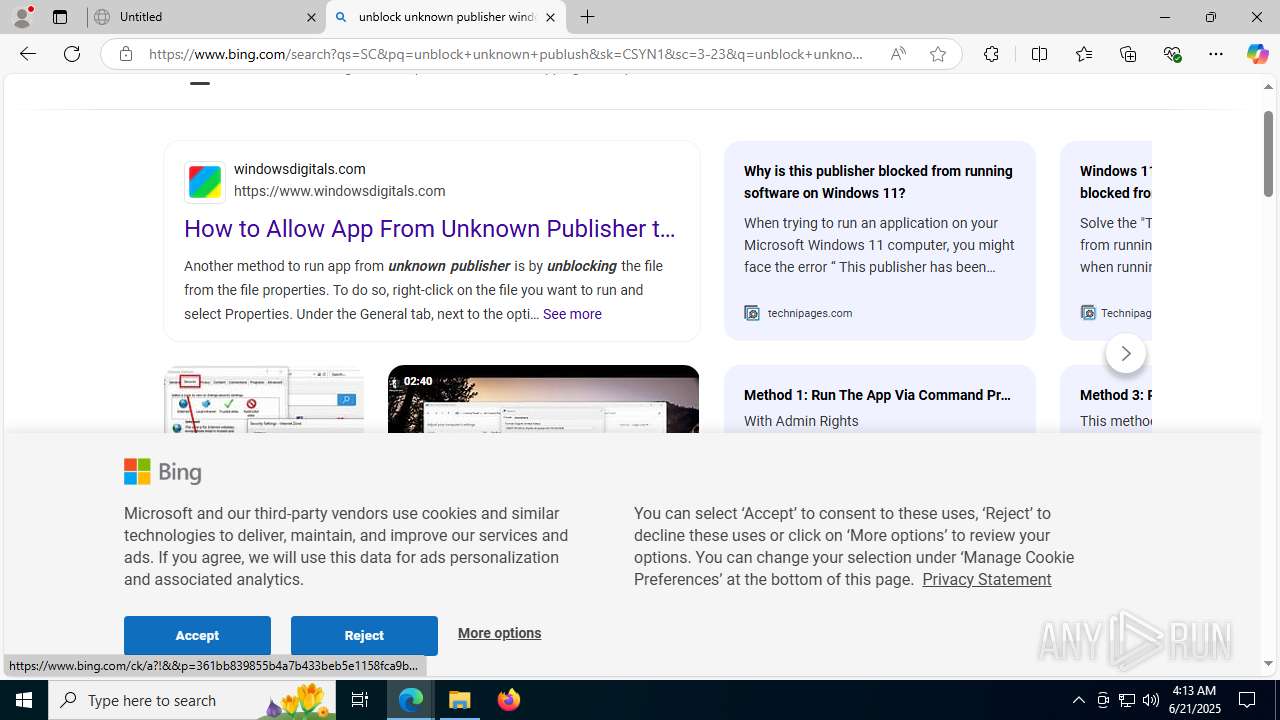
Task: Click the address bar URL field
Action: (x=505, y=54)
